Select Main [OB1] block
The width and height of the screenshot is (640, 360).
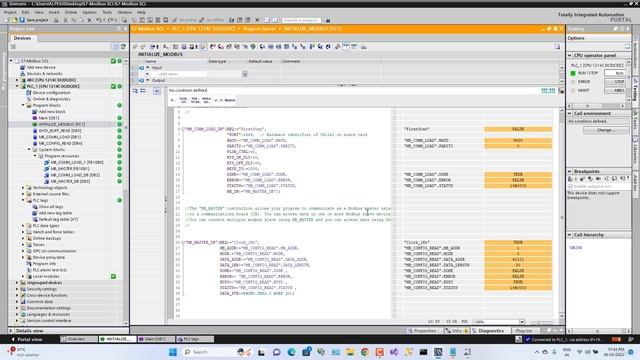[49, 118]
